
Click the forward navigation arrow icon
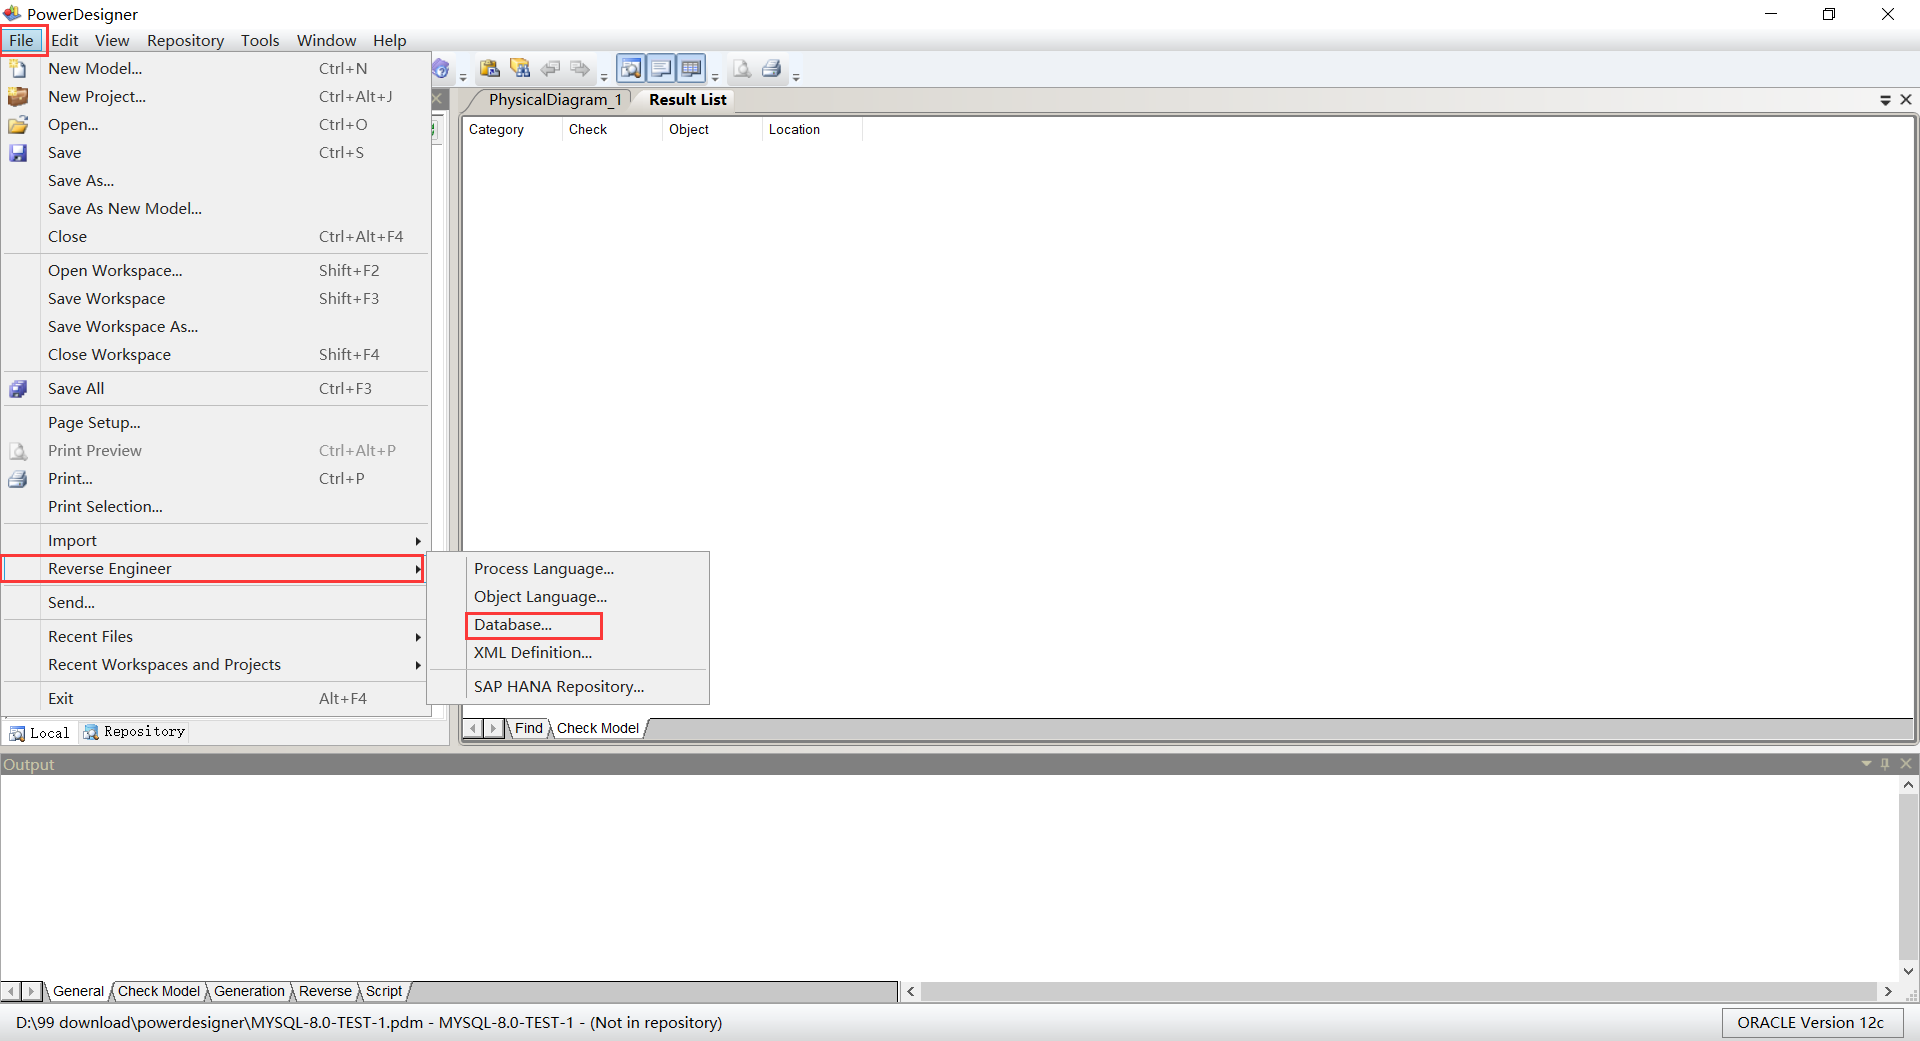[580, 68]
